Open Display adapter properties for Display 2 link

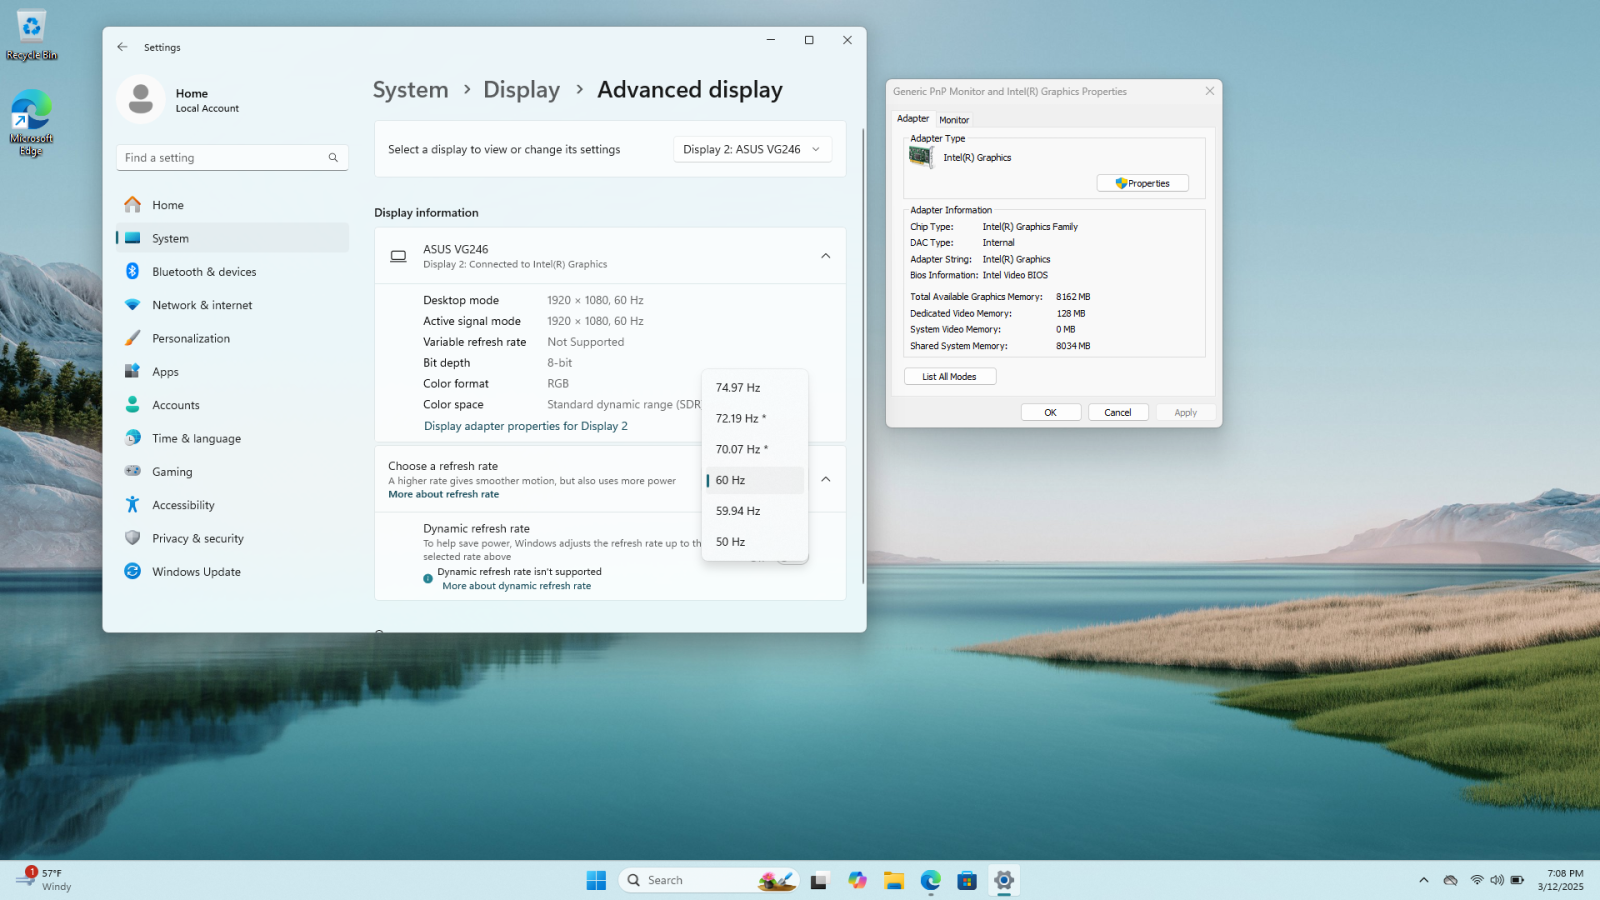526,426
